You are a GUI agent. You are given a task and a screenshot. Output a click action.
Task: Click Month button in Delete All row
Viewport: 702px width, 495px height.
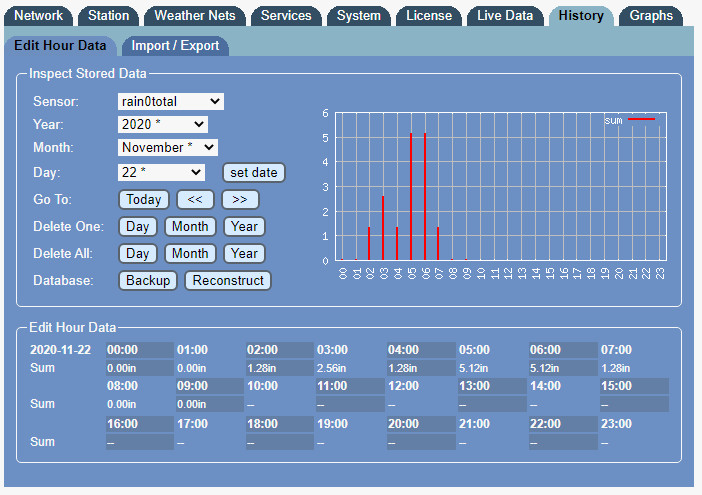[x=190, y=254]
